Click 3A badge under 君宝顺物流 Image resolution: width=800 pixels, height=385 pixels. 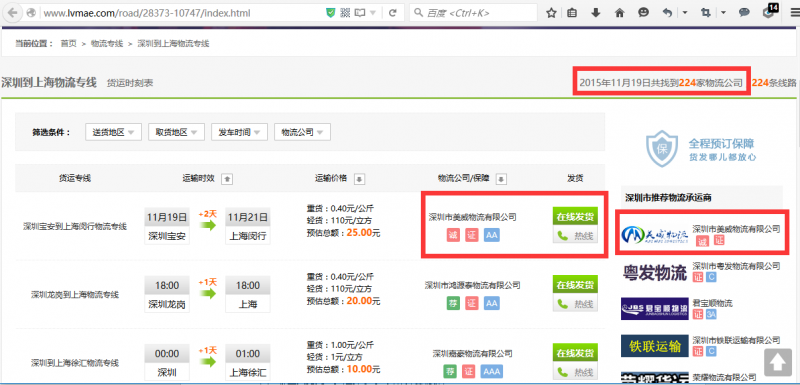tap(711, 315)
